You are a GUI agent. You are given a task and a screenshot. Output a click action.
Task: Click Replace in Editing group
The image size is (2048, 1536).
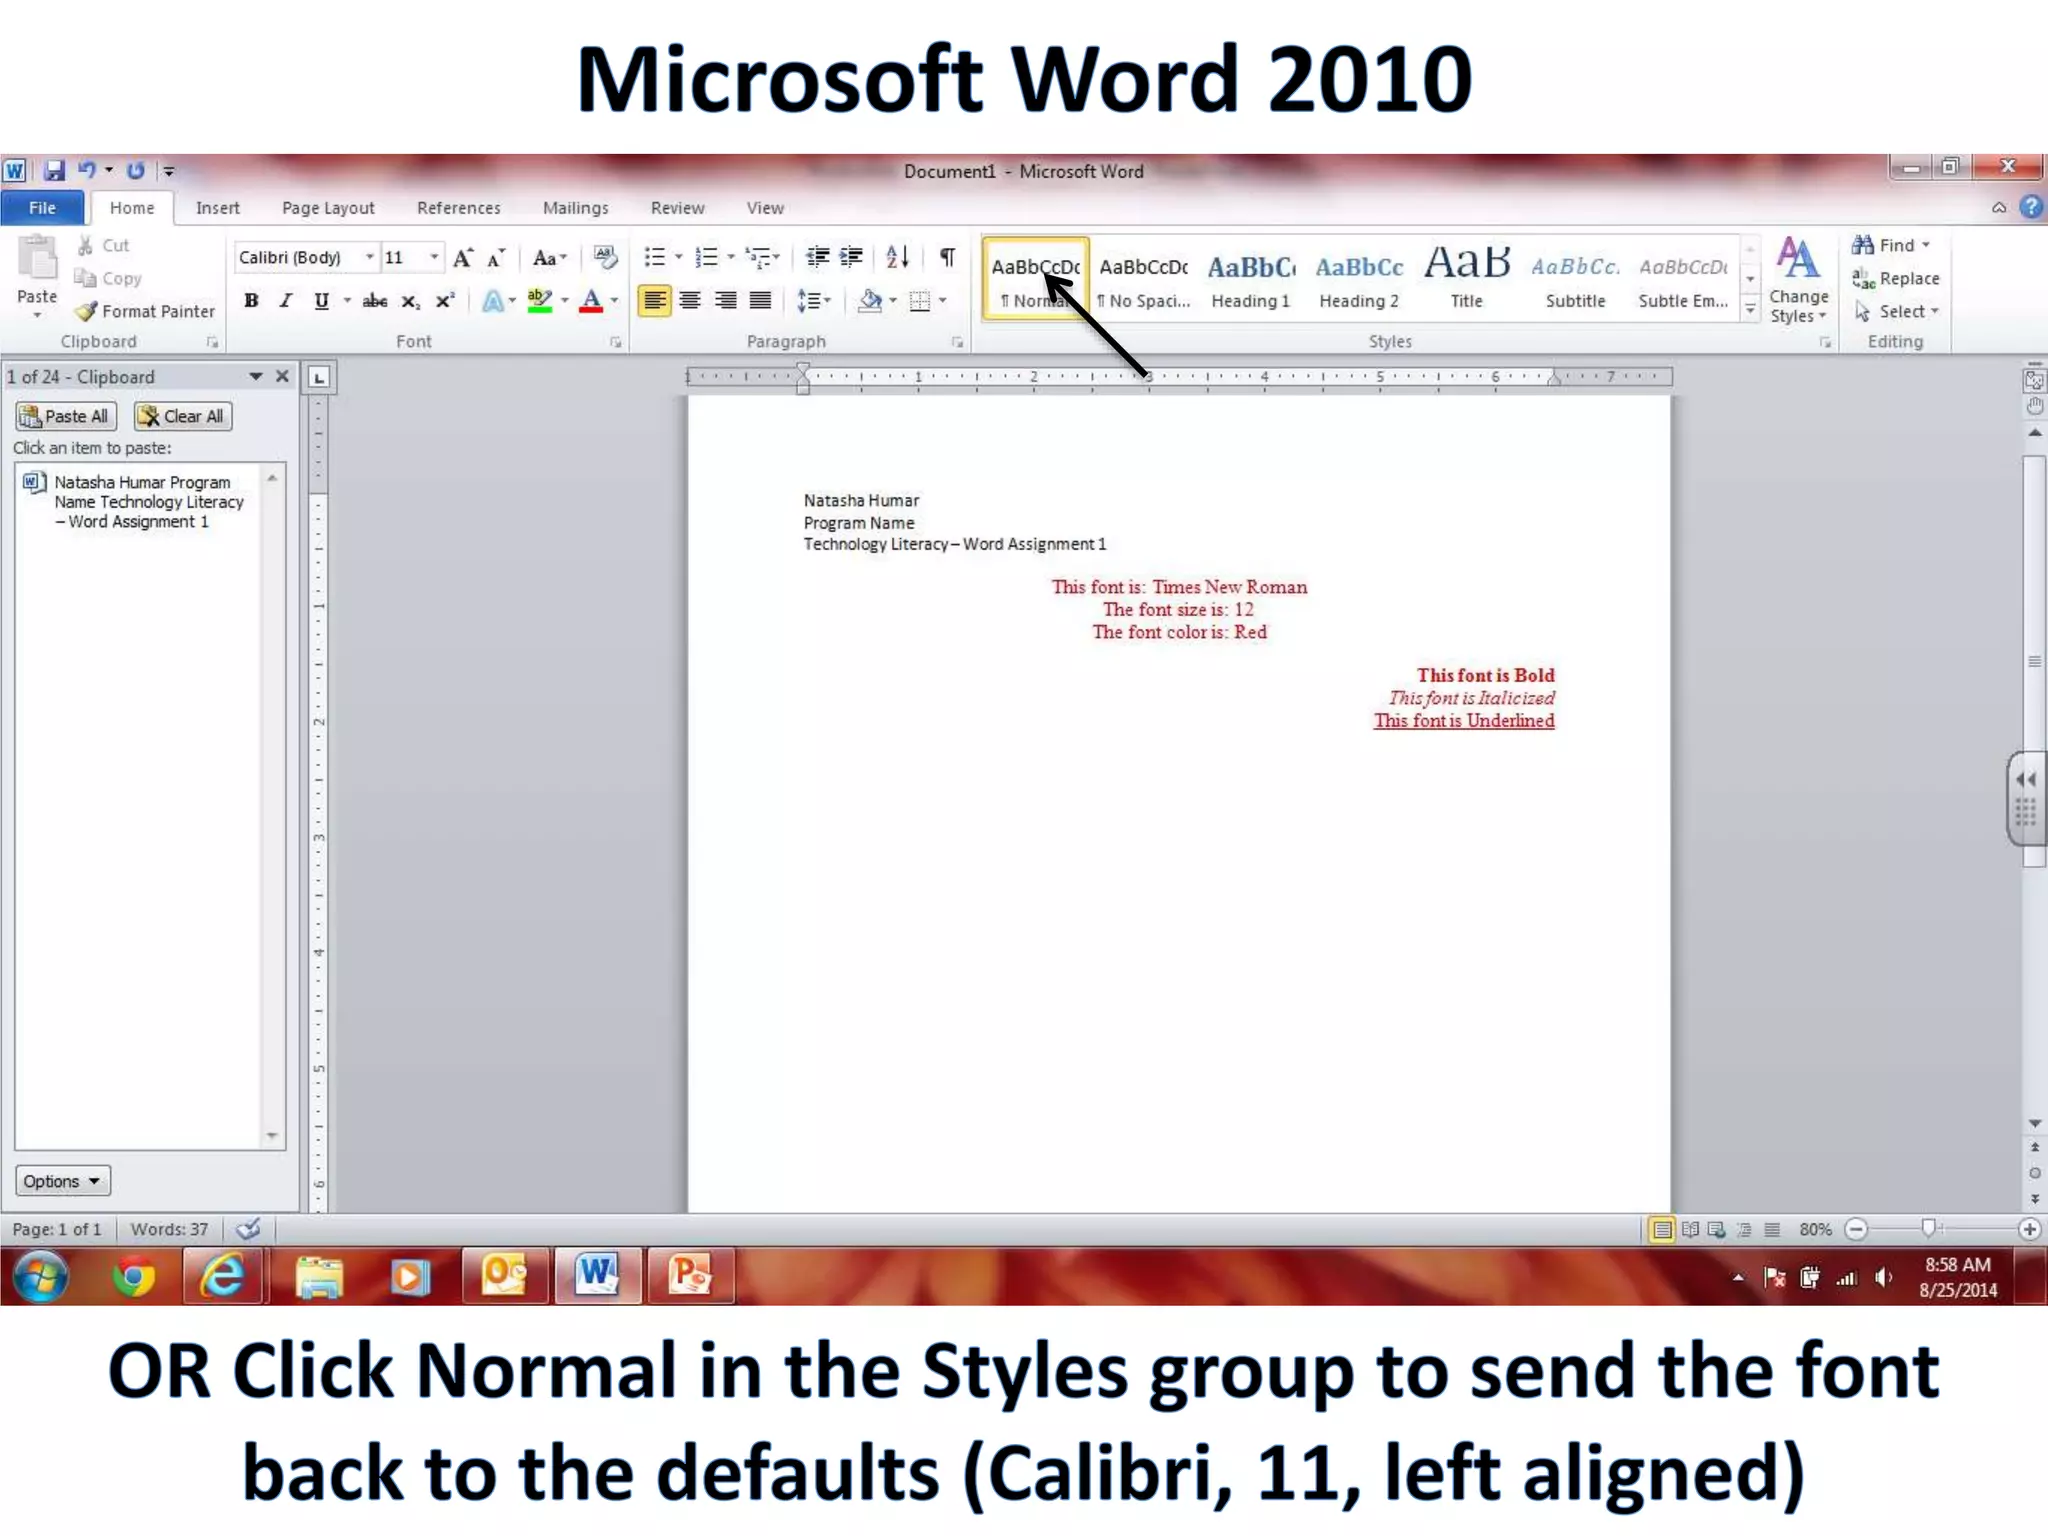point(1896,278)
